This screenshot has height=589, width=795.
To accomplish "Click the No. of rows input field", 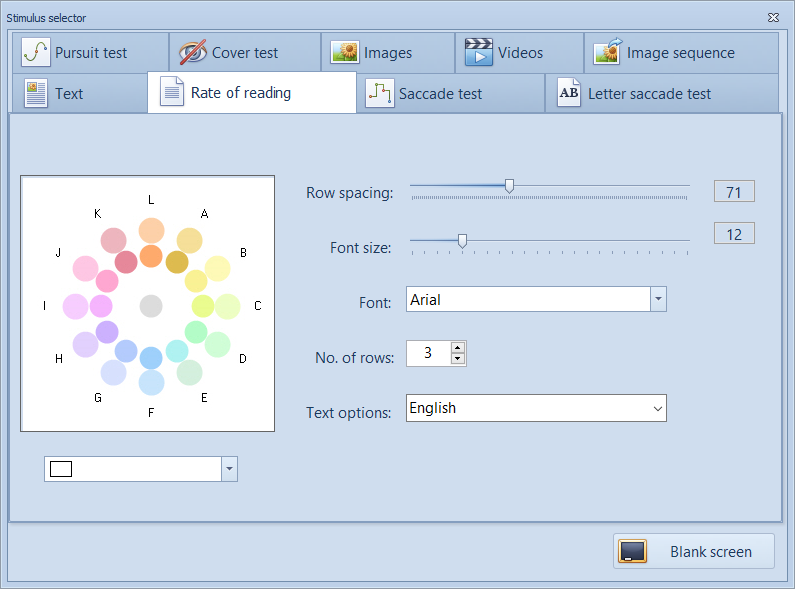I will coord(428,353).
